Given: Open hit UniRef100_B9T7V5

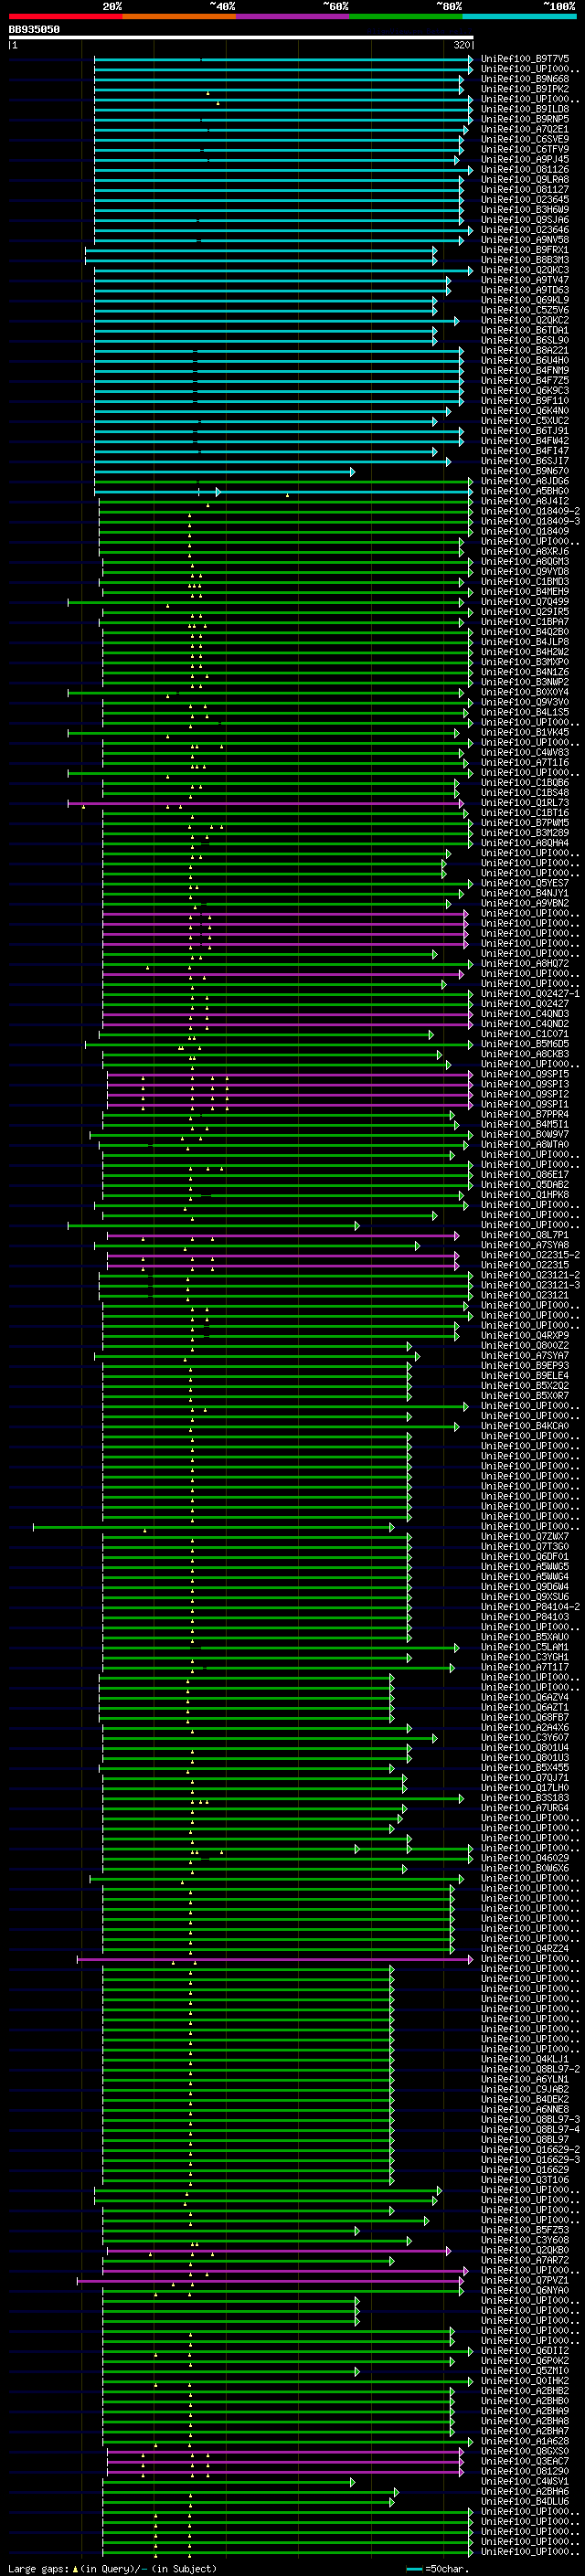Looking at the screenshot, I should pyautogui.click(x=525, y=59).
